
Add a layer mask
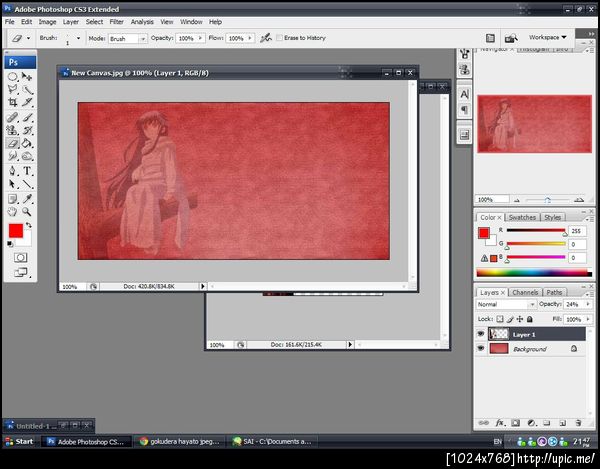tap(515, 423)
